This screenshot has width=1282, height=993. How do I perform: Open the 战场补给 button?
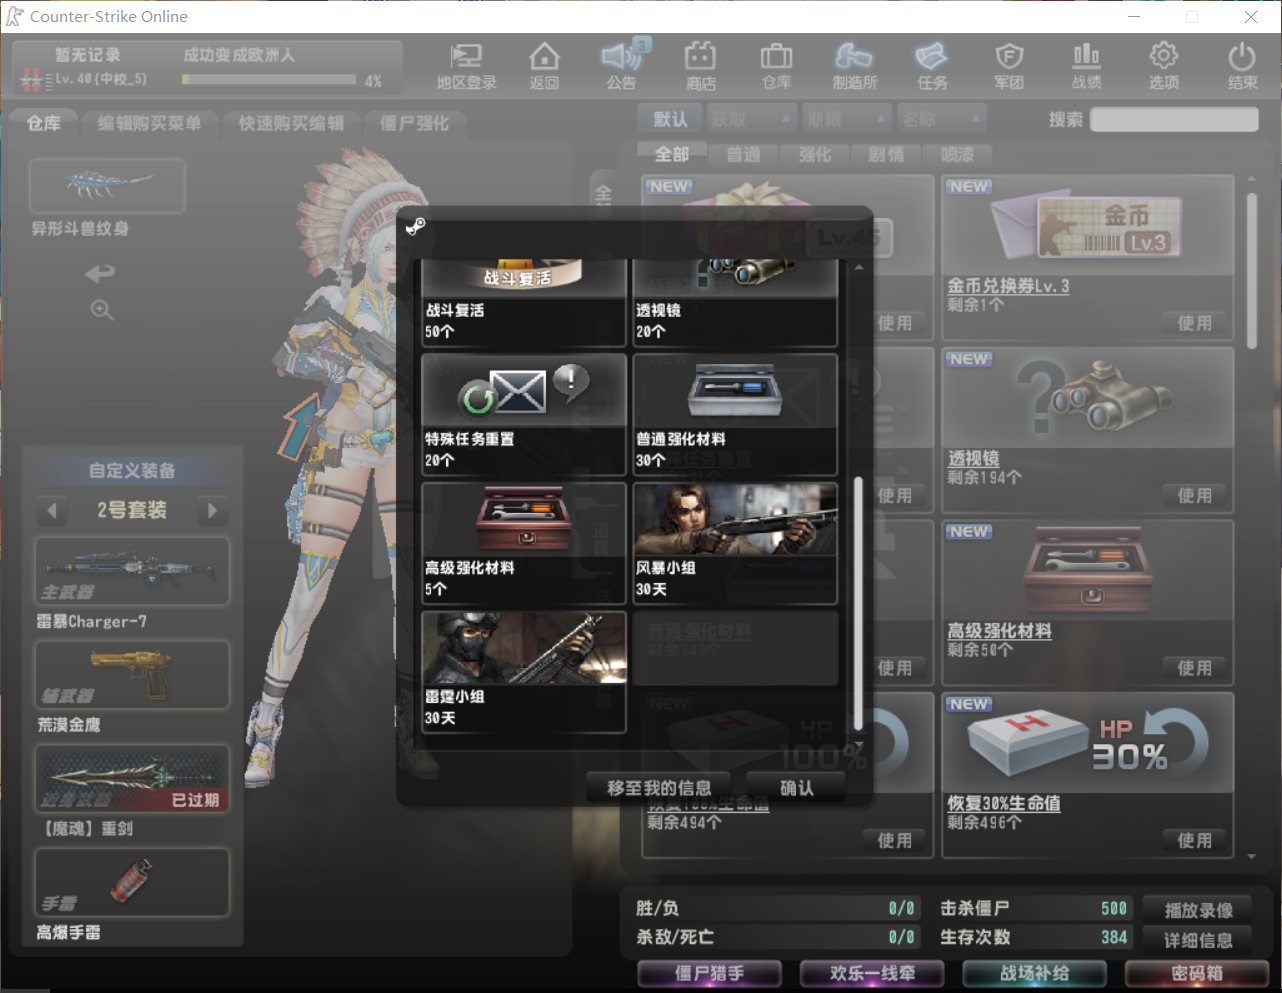[1035, 973]
